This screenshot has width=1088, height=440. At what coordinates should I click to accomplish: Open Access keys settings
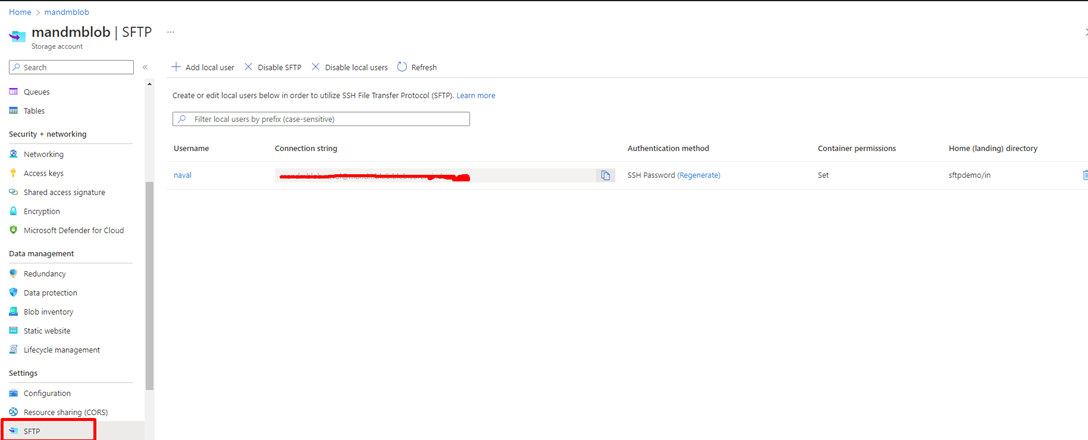tap(43, 173)
